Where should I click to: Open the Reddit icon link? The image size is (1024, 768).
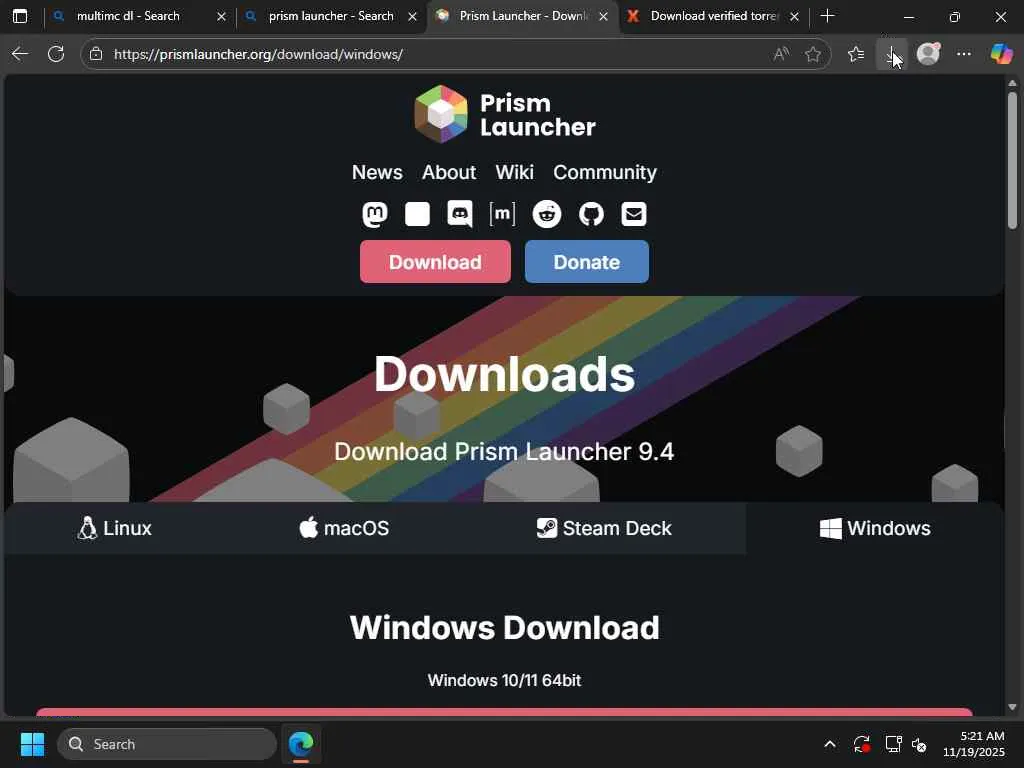[547, 214]
